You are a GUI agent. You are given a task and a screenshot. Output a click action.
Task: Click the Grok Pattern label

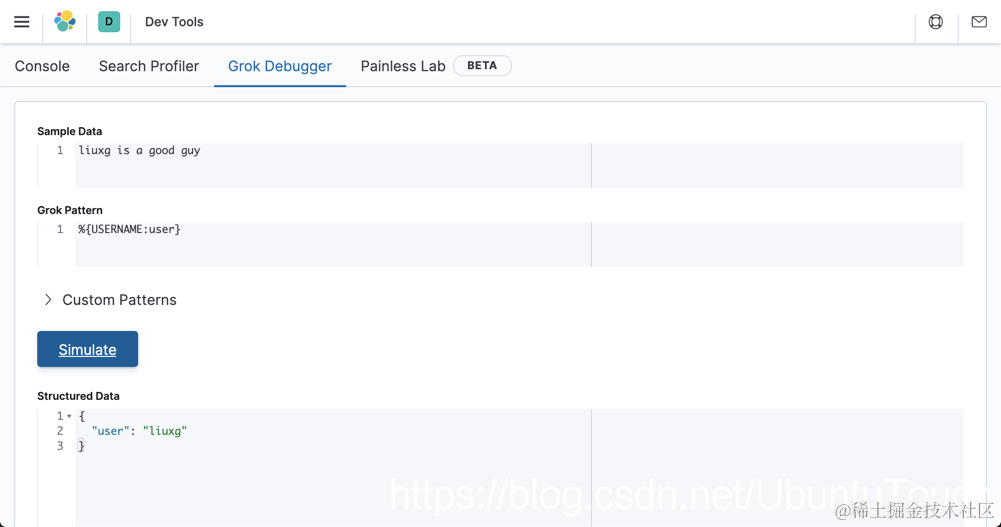point(70,211)
